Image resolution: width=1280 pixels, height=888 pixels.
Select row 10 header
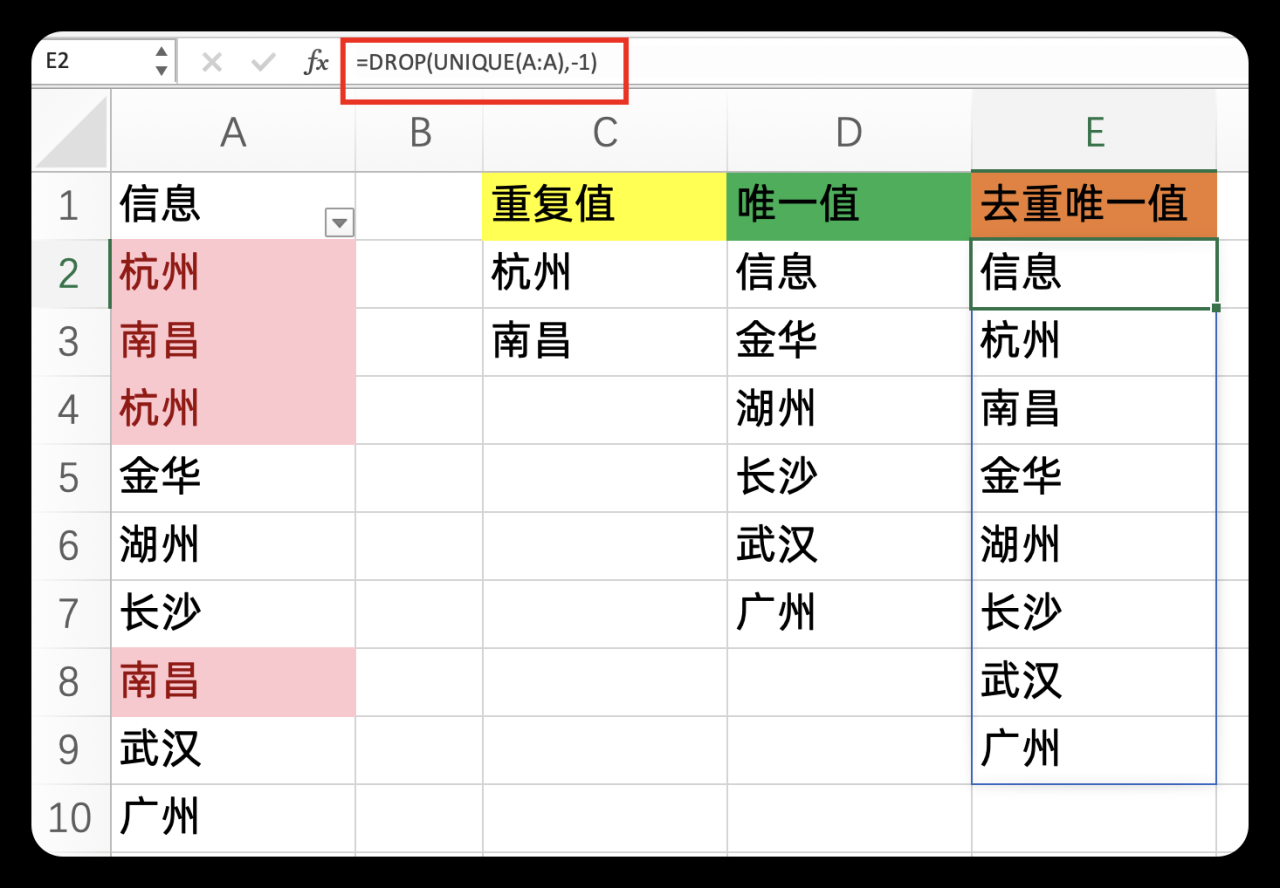(x=71, y=818)
